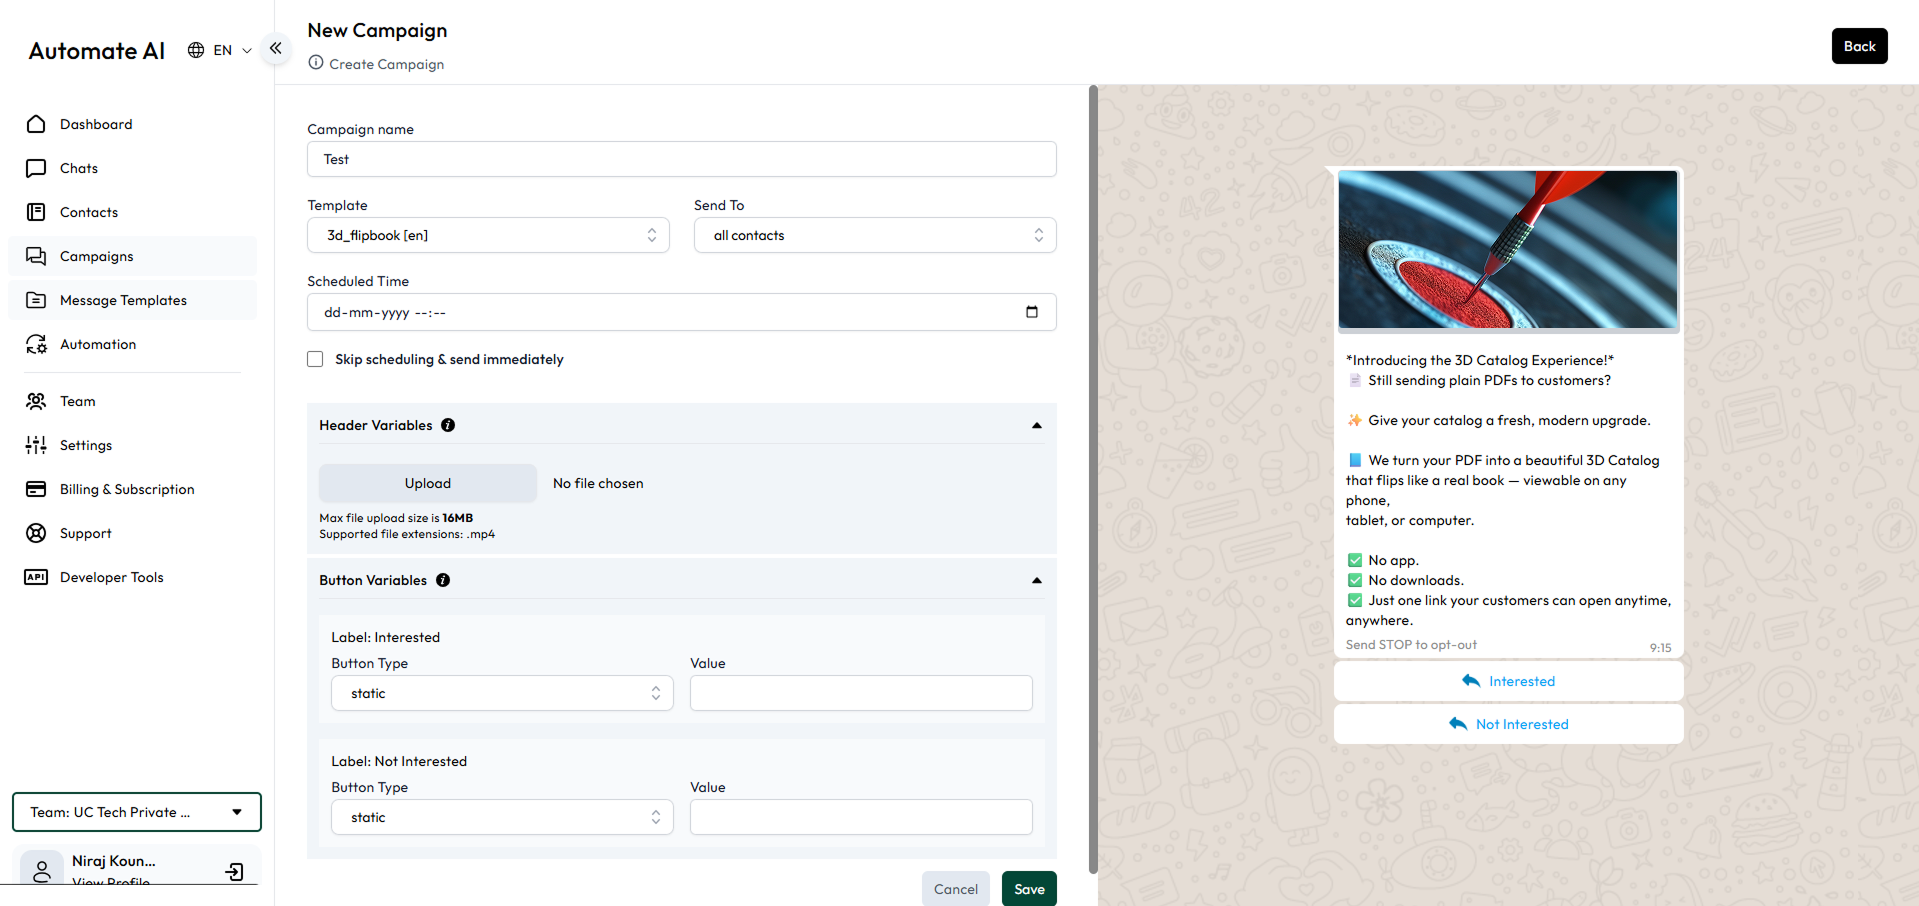This screenshot has height=906, width=1919.
Task: Click the Not Interested reply button in preview
Action: click(x=1508, y=724)
